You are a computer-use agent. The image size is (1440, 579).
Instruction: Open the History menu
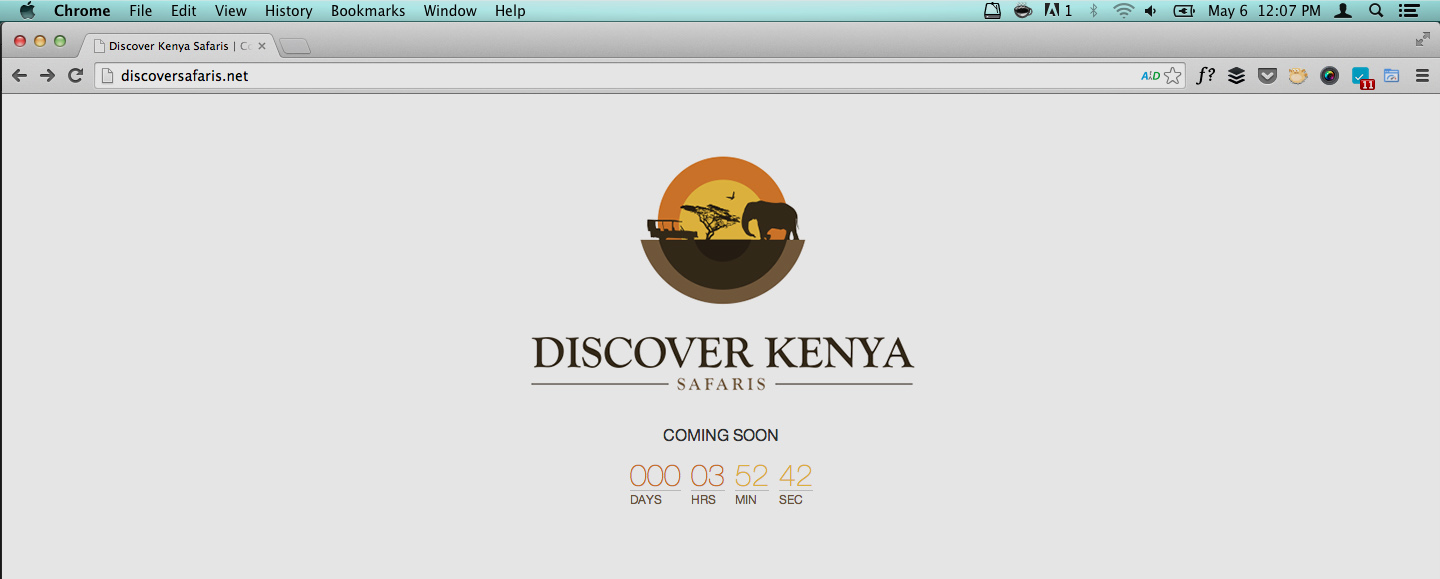click(288, 11)
